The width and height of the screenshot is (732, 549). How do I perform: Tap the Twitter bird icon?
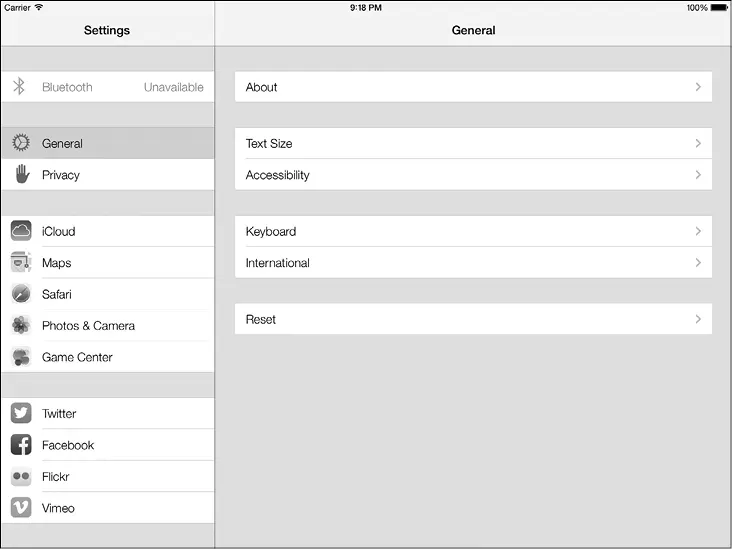pyautogui.click(x=21, y=414)
